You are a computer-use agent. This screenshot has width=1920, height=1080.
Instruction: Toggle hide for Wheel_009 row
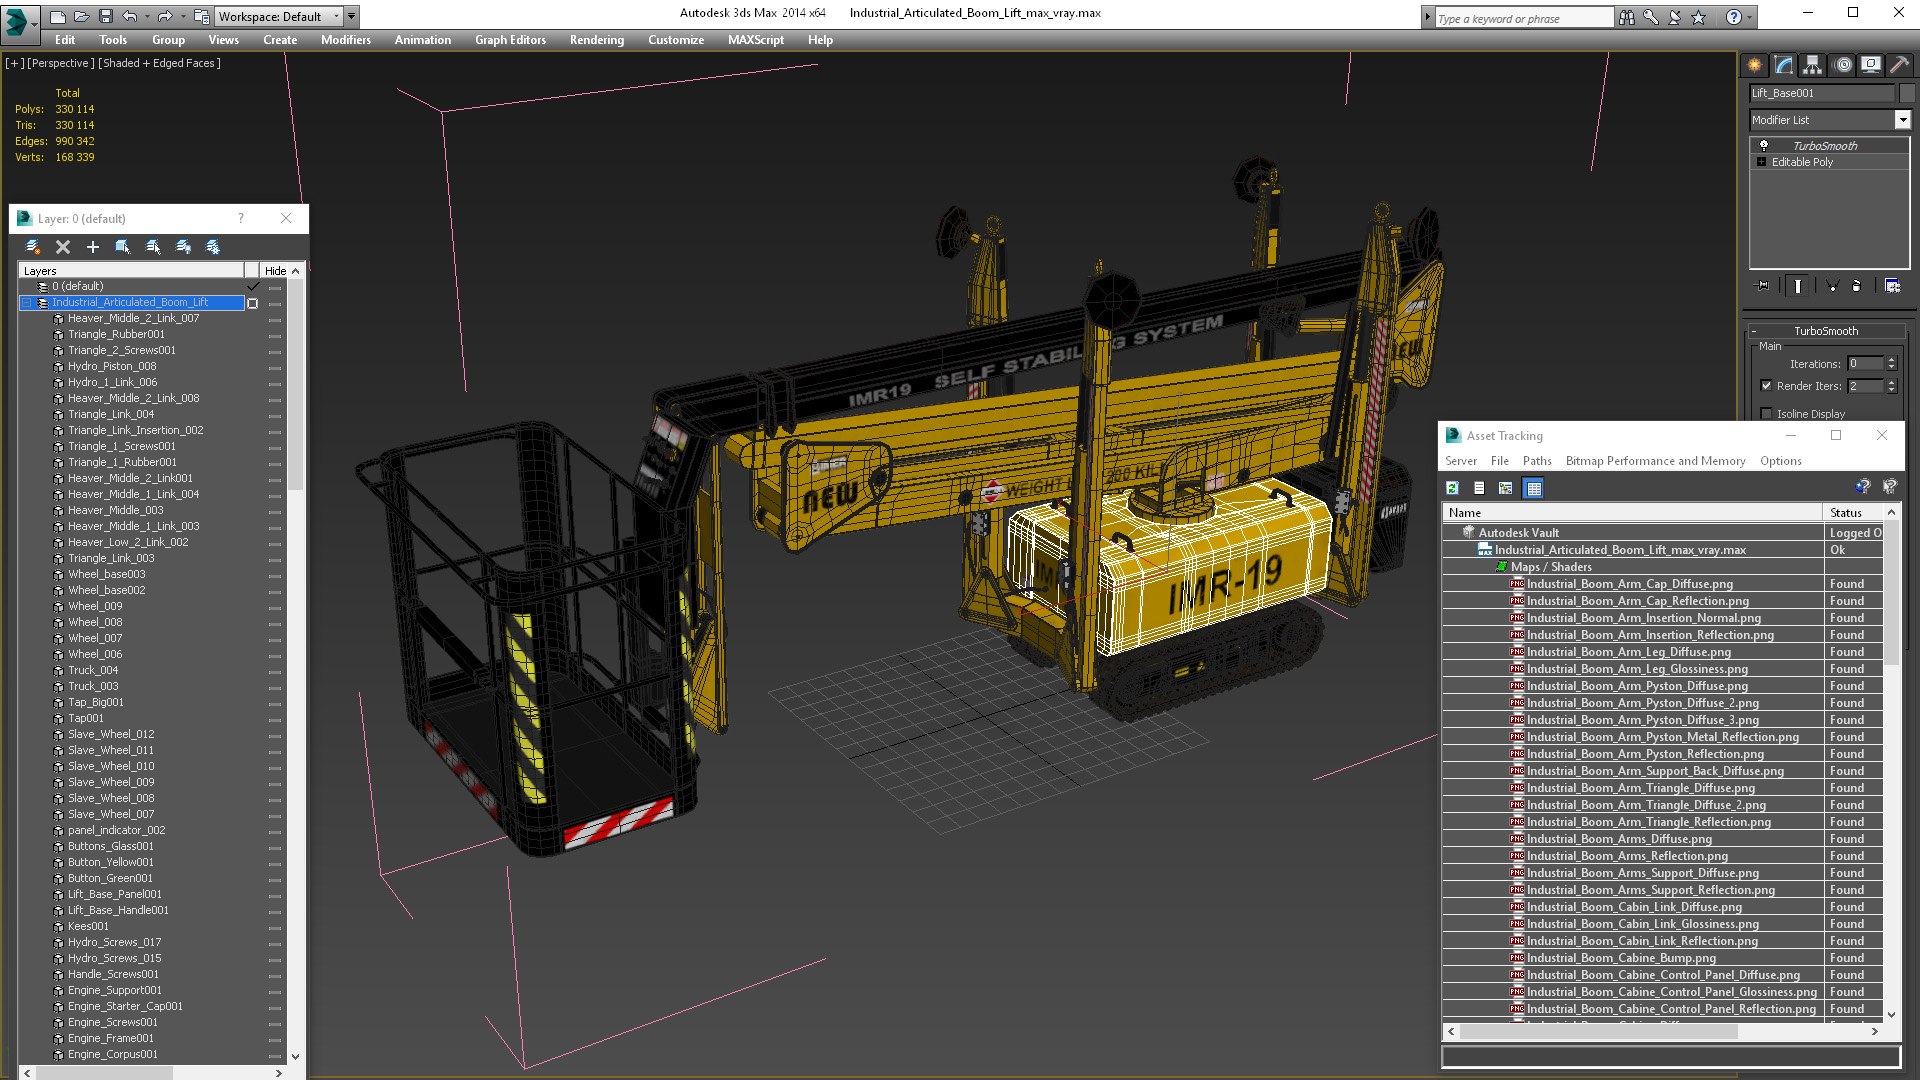click(275, 607)
